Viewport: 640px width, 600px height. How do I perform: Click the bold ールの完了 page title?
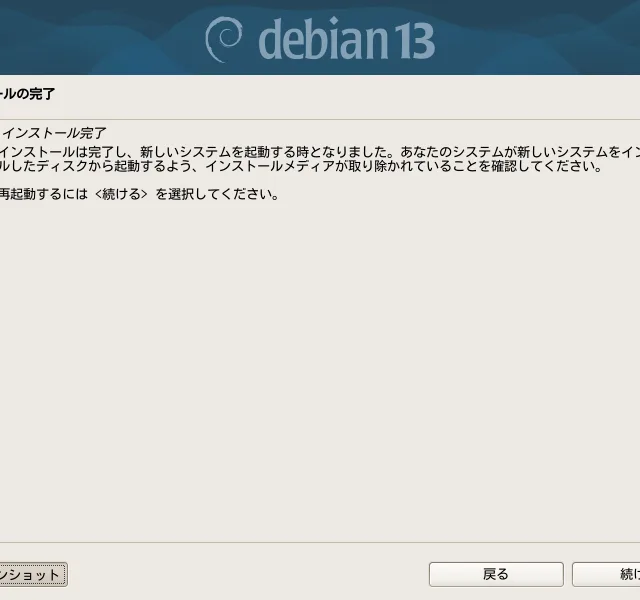(27, 94)
